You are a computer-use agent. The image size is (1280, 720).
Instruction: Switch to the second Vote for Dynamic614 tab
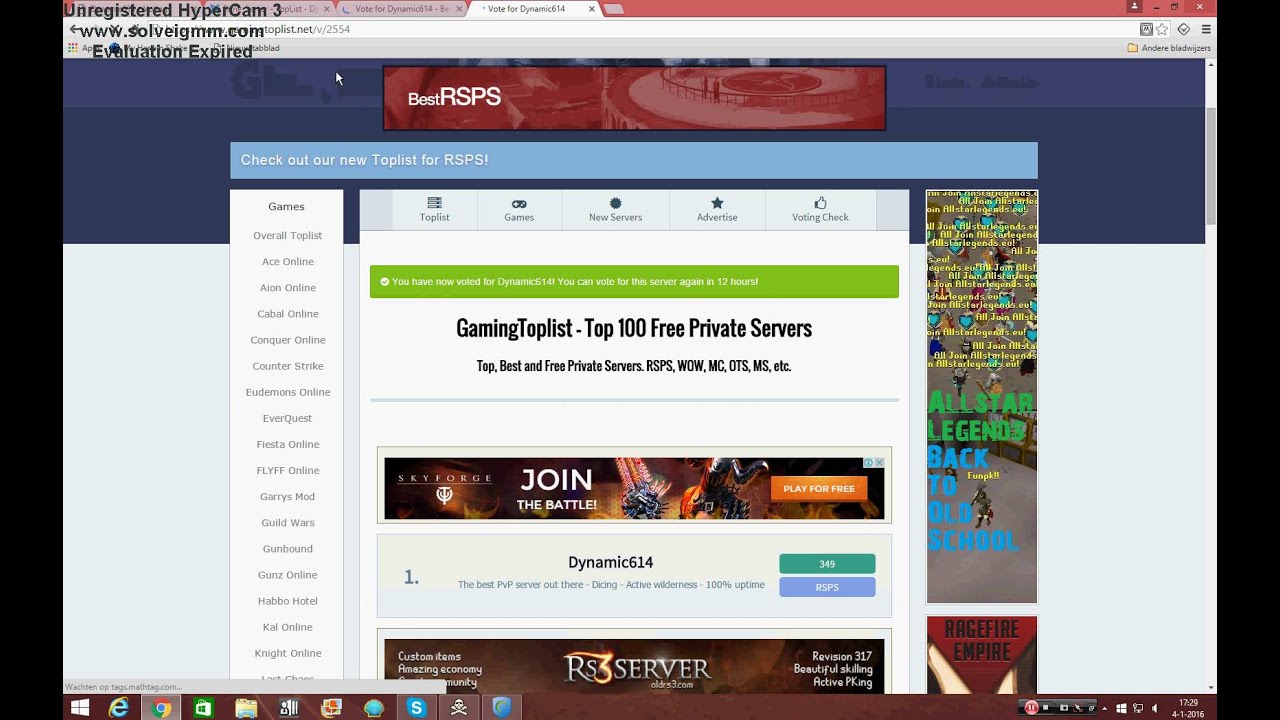(401, 9)
